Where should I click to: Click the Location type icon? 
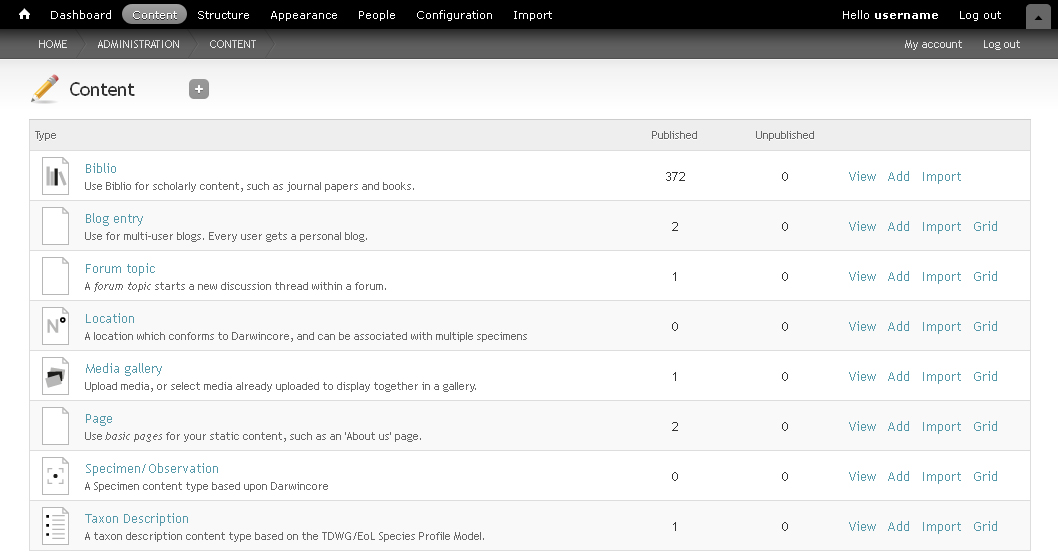pyautogui.click(x=55, y=326)
